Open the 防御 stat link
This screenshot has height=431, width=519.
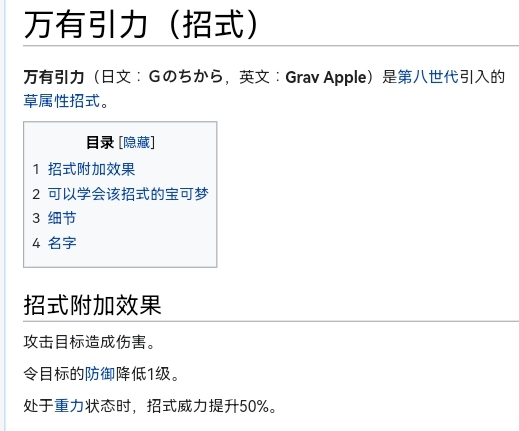[x=100, y=374]
